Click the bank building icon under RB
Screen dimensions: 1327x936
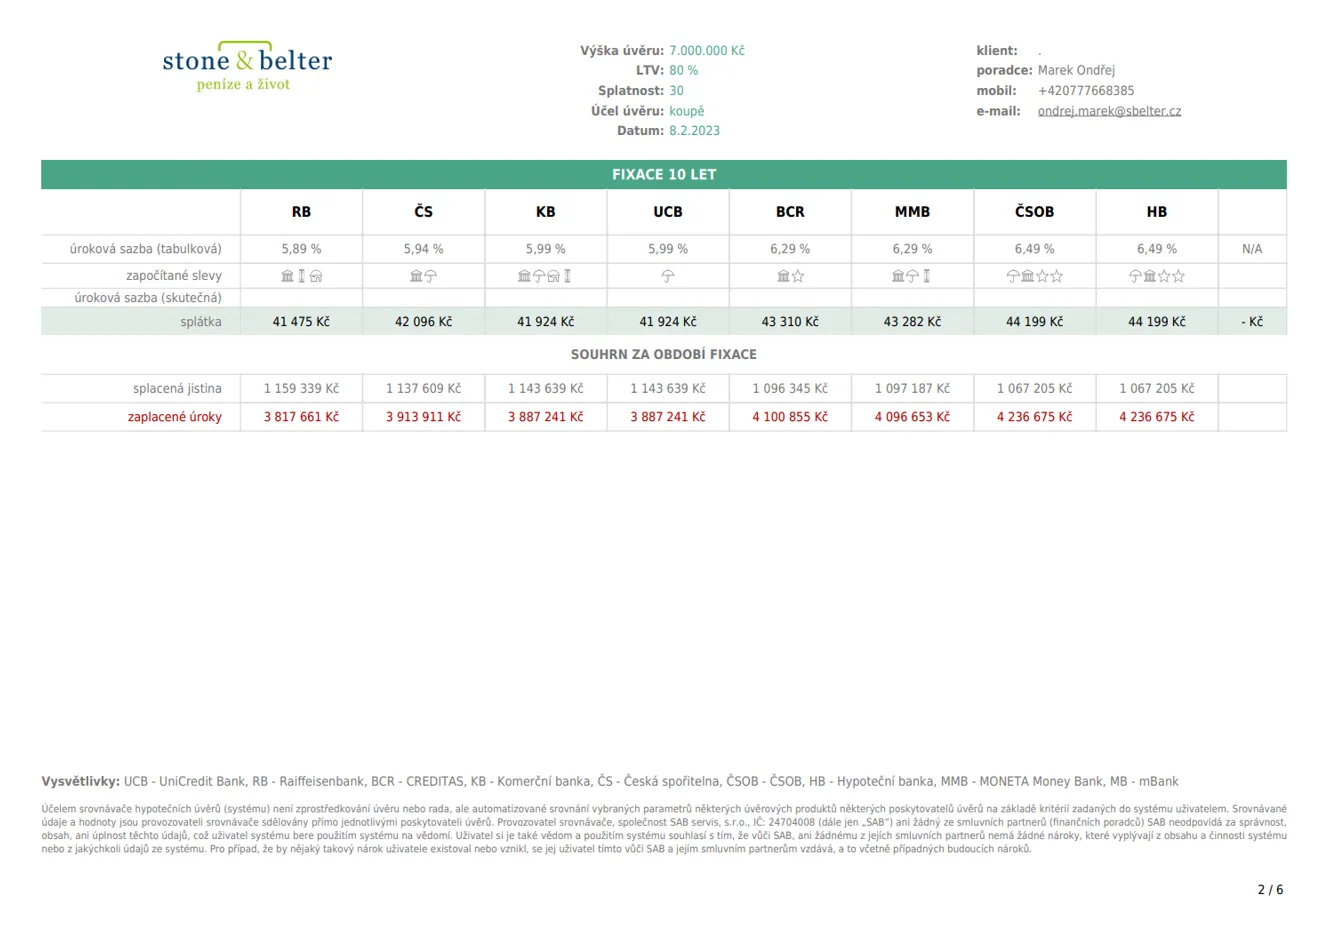click(x=288, y=276)
